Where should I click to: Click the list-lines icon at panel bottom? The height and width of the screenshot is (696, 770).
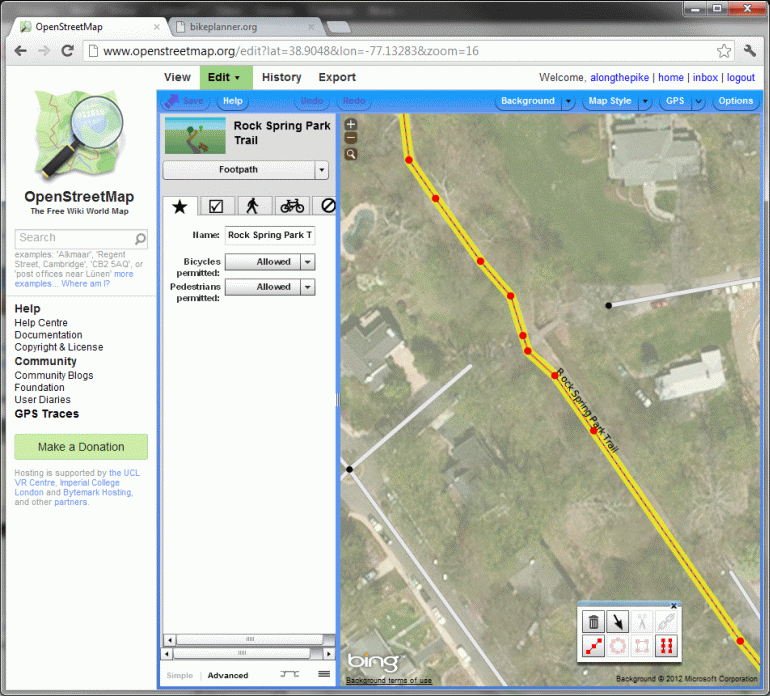click(324, 674)
